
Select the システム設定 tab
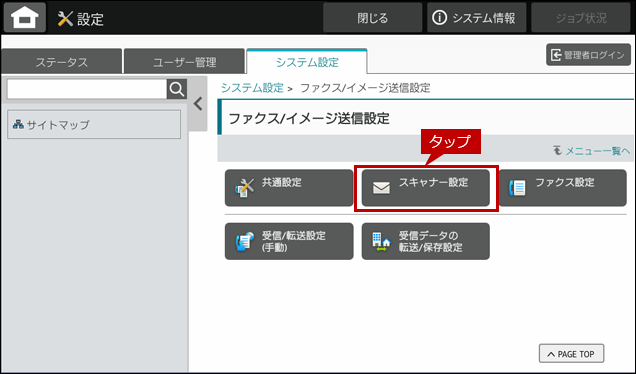307,62
